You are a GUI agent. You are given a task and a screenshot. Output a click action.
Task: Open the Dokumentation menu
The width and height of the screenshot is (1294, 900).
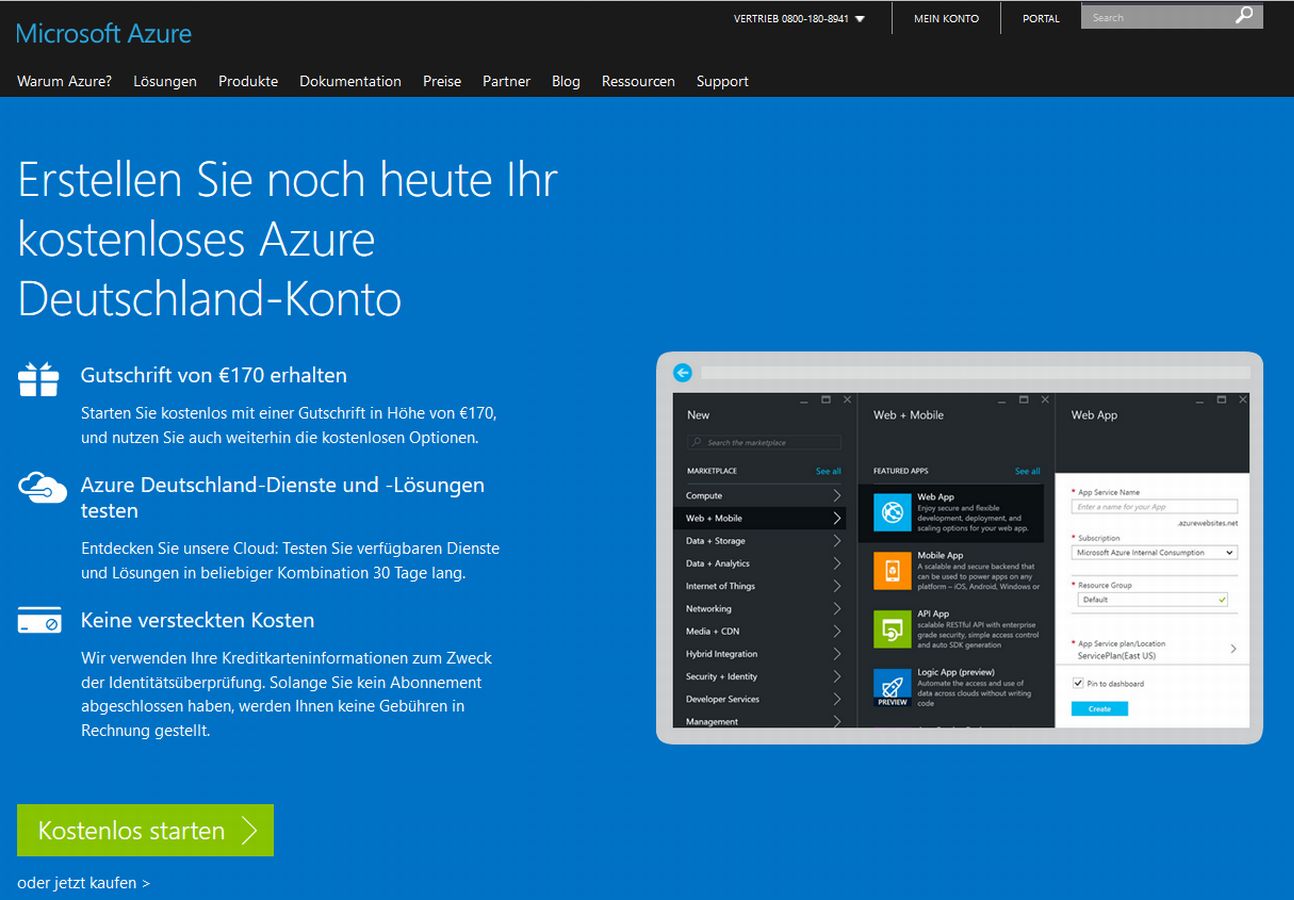(x=350, y=81)
